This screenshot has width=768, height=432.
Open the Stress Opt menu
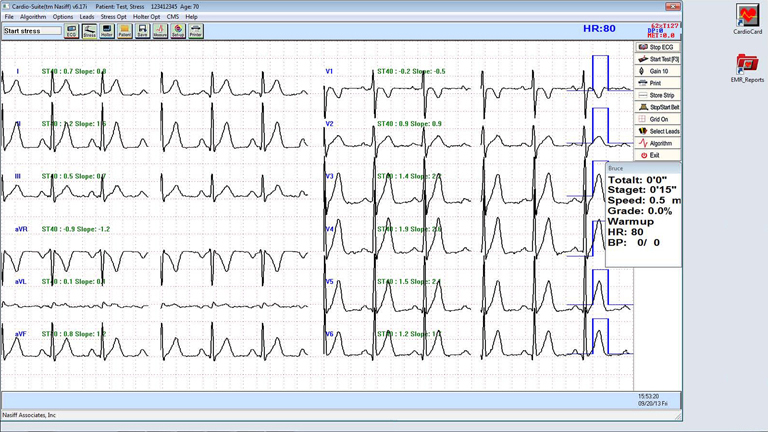[x=113, y=17]
